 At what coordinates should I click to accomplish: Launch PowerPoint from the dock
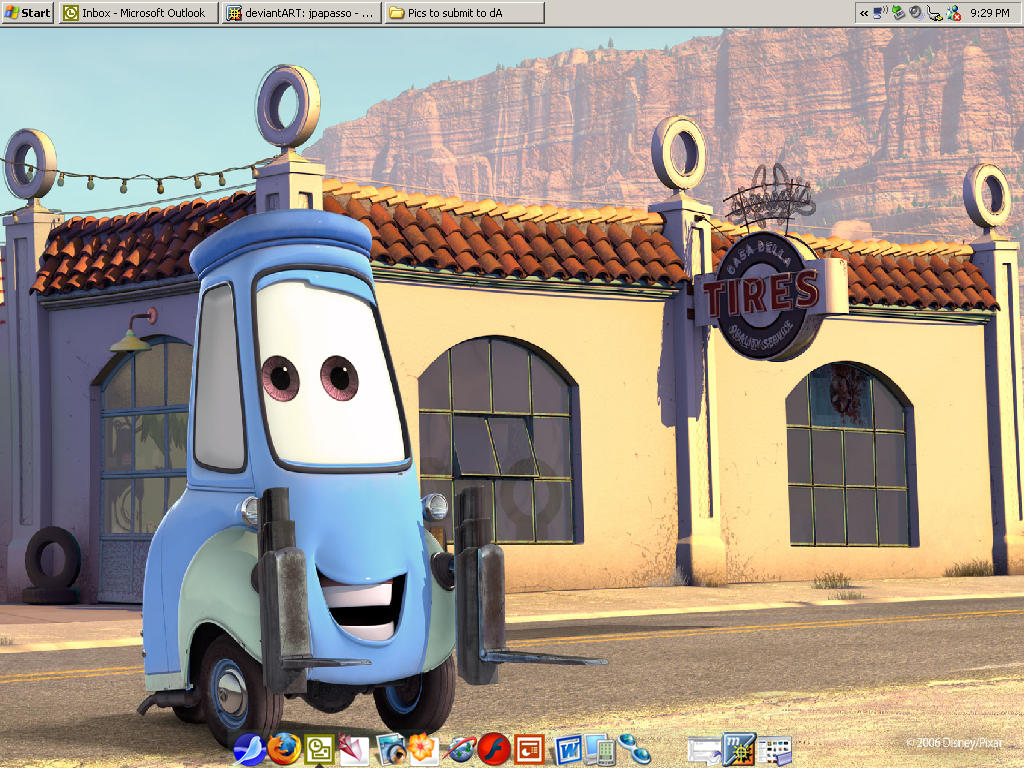click(530, 750)
